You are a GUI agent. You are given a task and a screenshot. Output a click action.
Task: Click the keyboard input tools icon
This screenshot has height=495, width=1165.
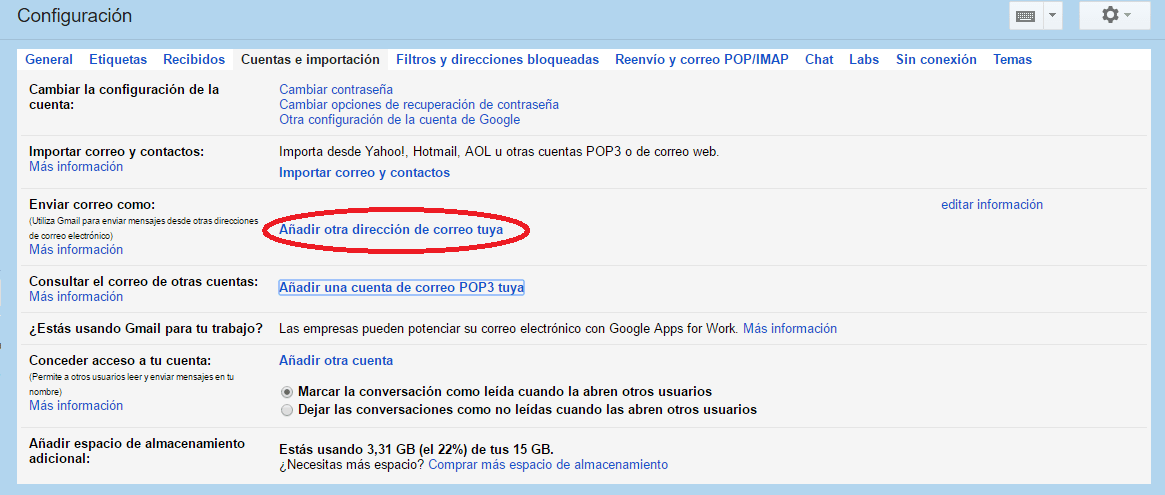[1025, 16]
